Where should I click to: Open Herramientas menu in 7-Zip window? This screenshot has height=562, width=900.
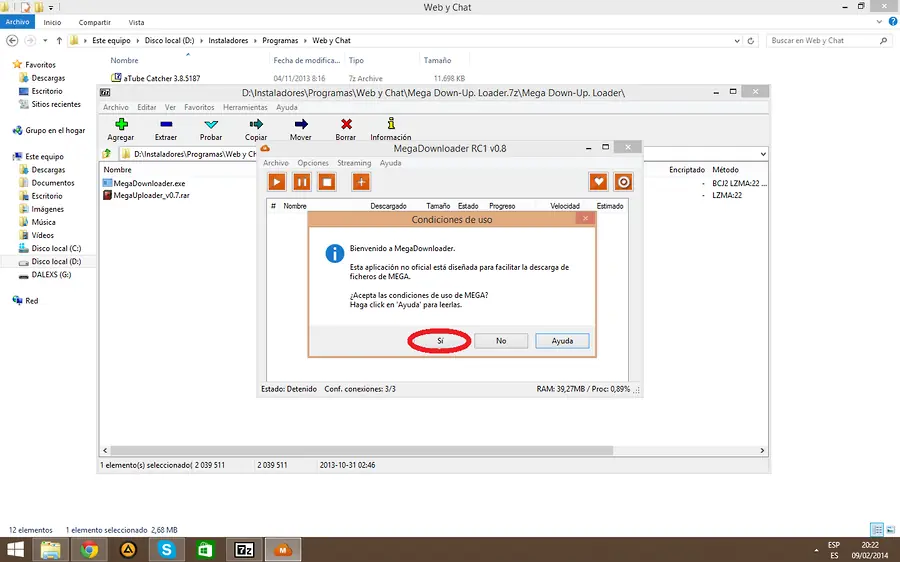[x=245, y=107]
